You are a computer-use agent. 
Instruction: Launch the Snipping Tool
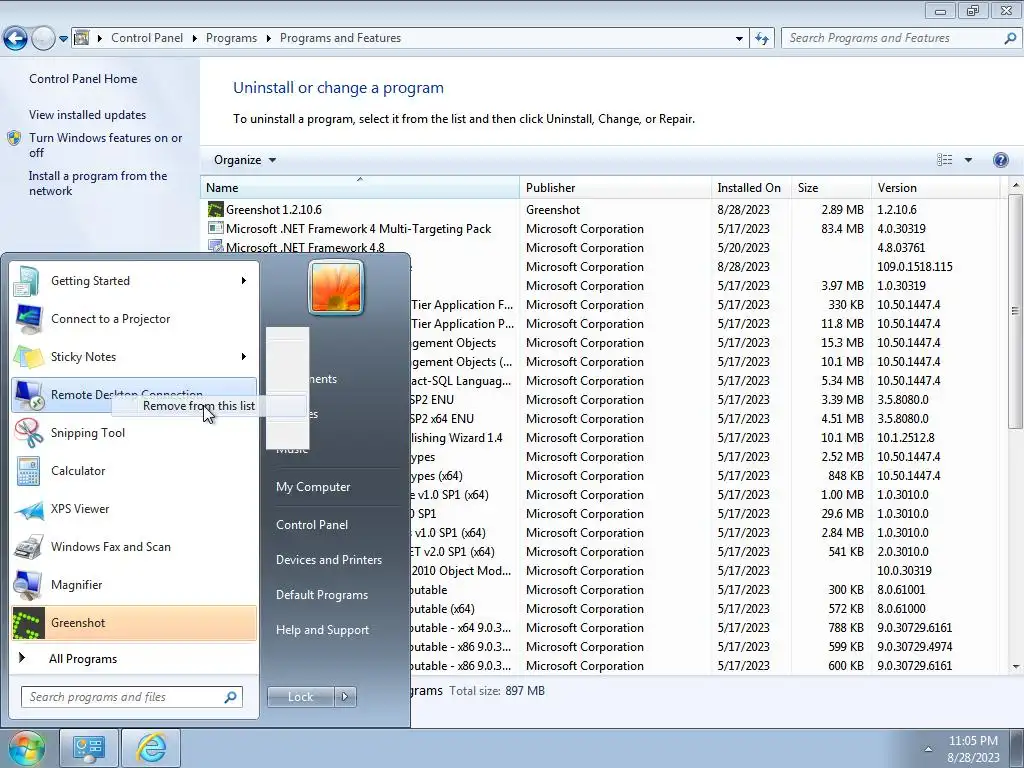click(134, 433)
